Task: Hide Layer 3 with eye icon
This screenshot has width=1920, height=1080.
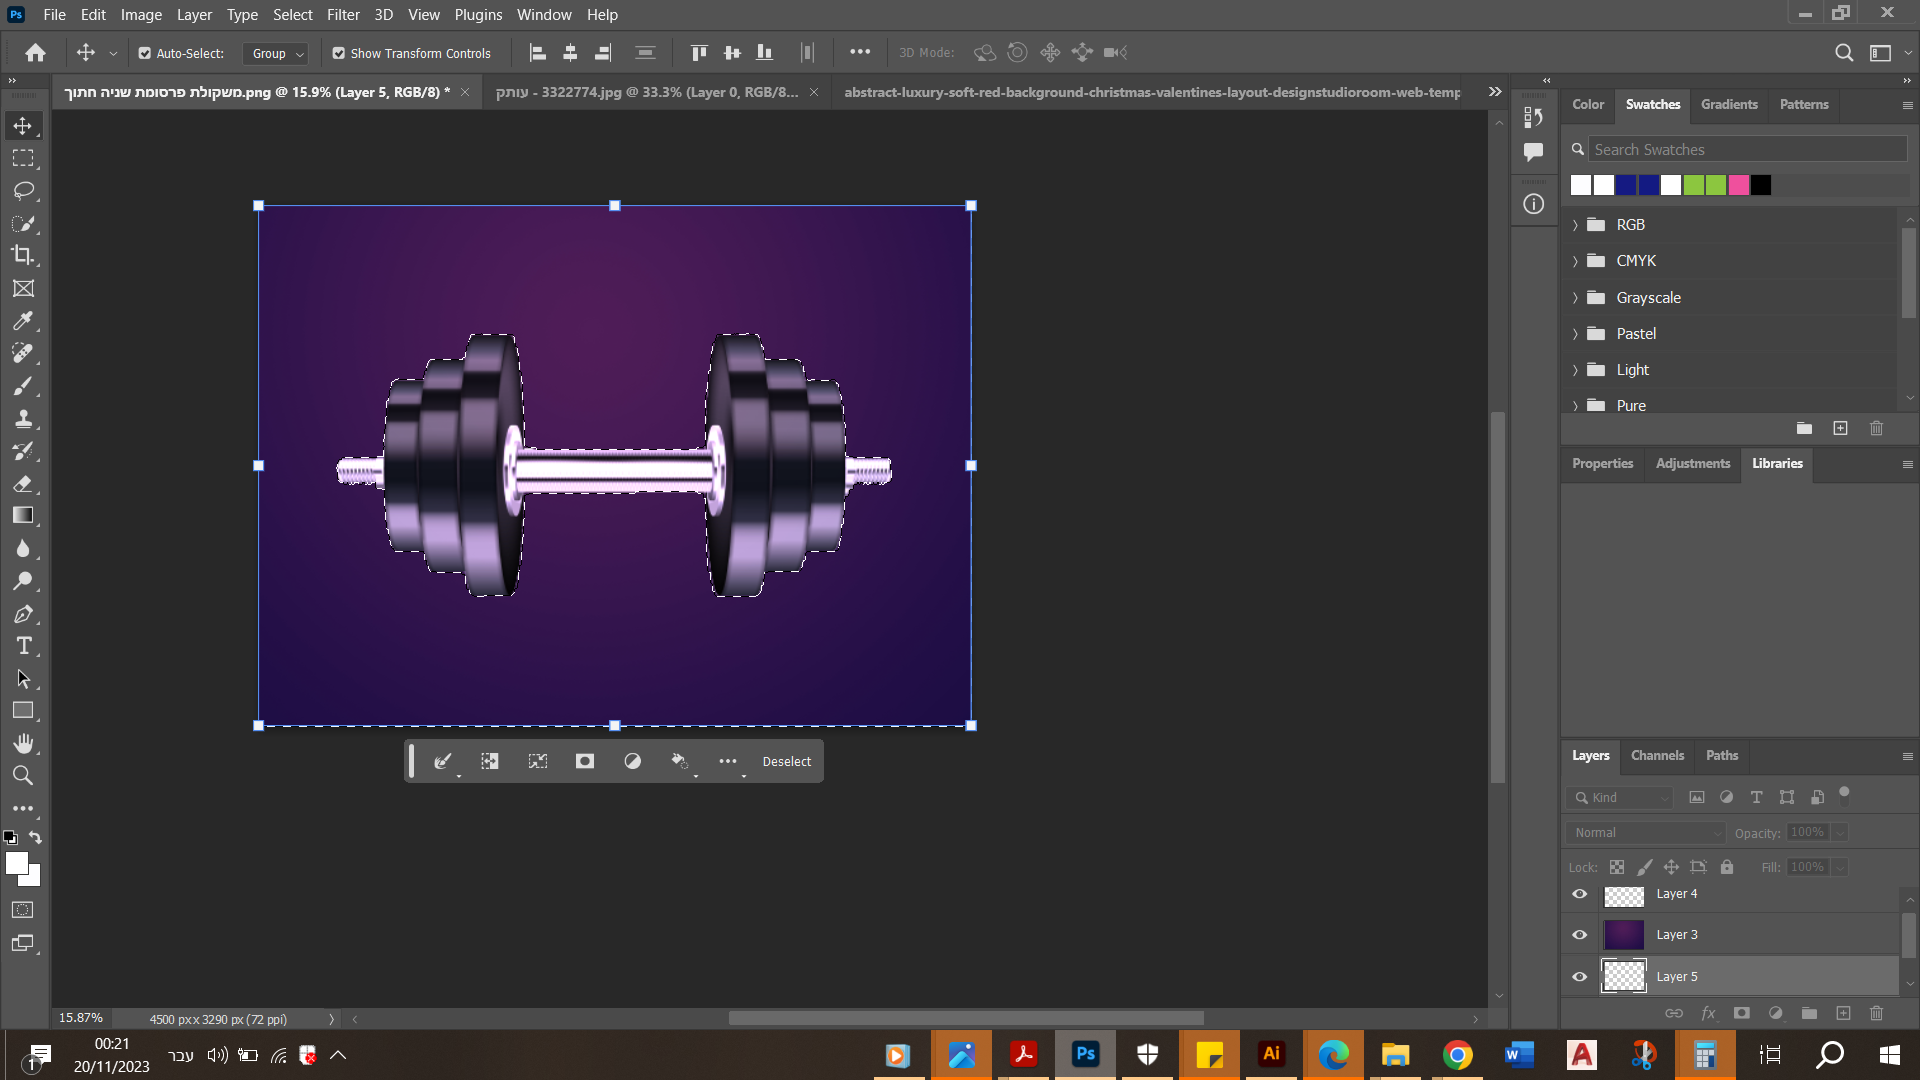Action: click(1579, 935)
